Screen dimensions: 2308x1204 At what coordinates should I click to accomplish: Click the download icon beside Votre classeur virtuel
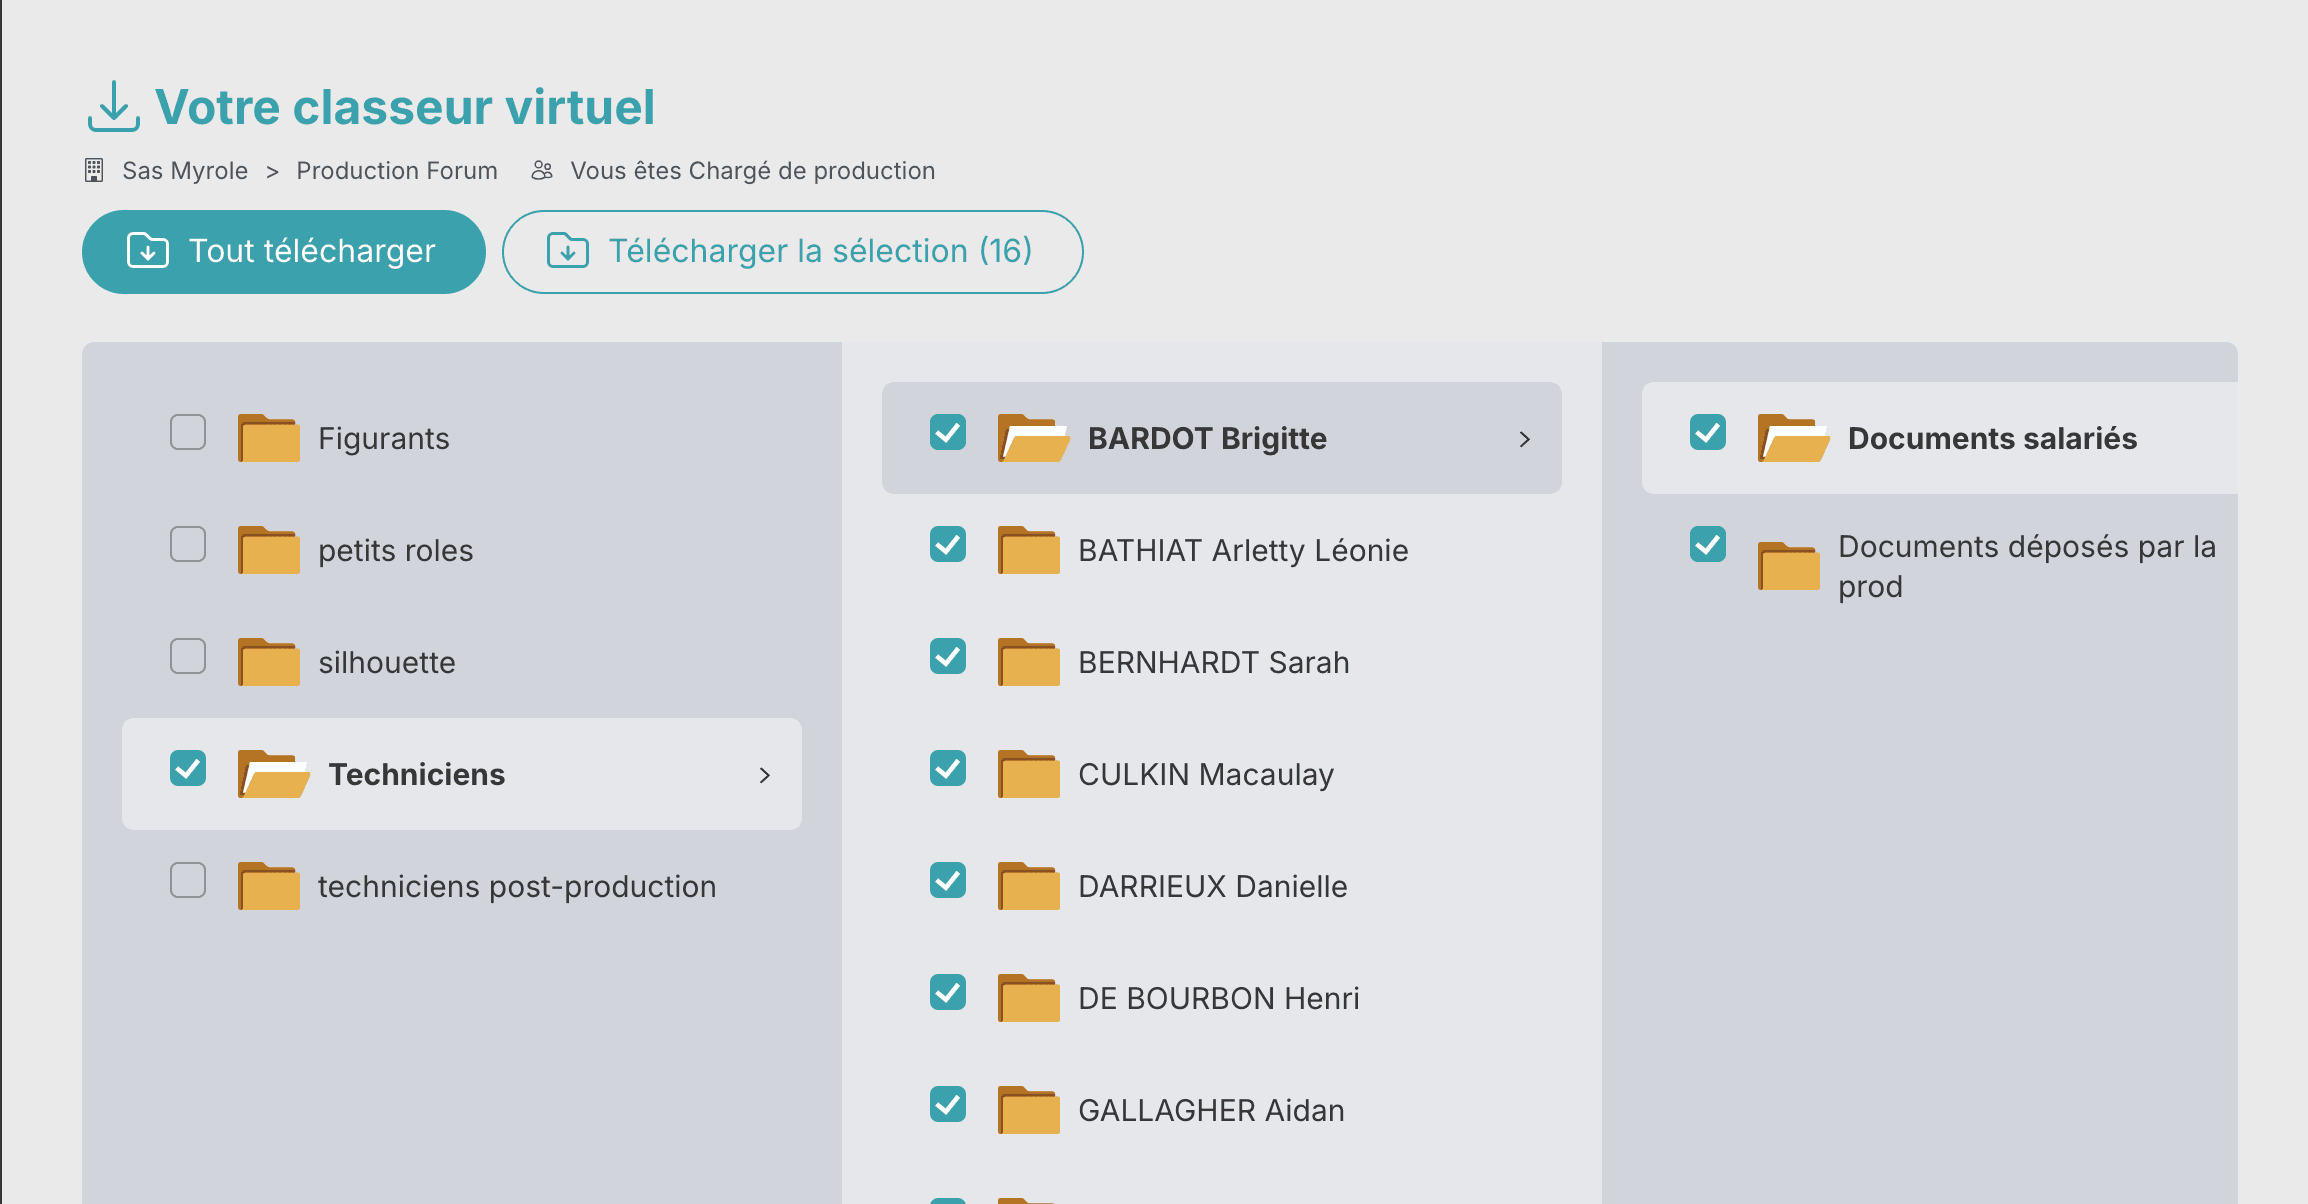(x=113, y=107)
